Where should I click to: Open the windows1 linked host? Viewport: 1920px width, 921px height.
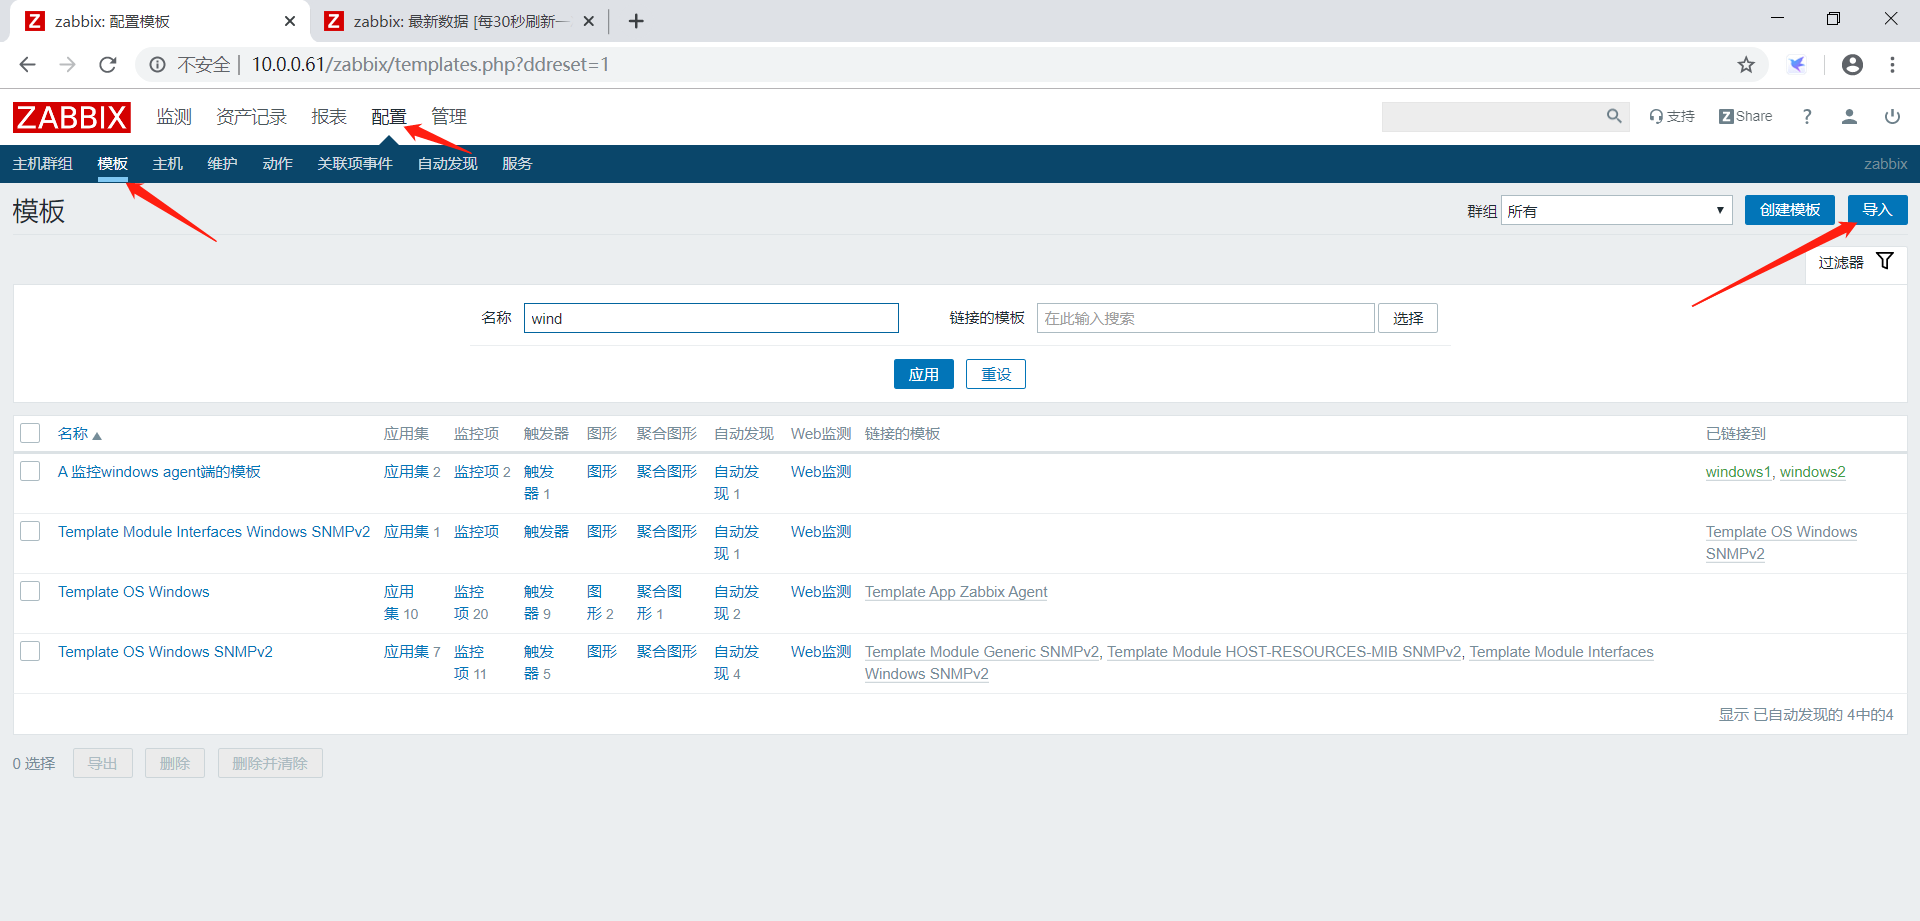click(x=1738, y=472)
